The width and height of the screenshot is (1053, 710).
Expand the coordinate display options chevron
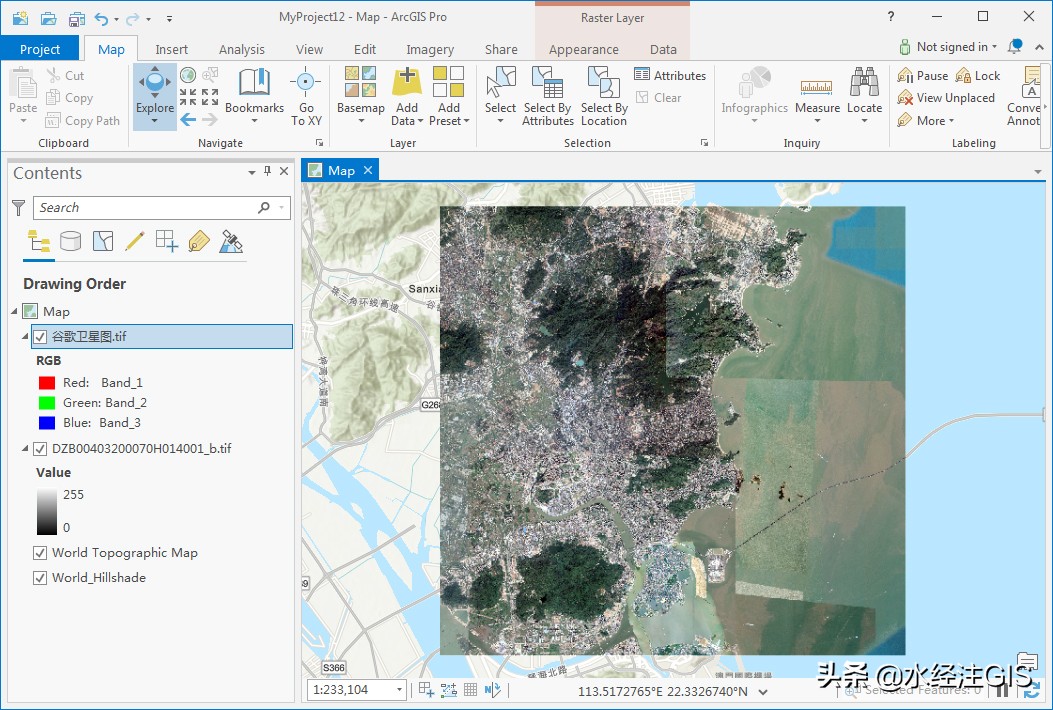point(763,691)
